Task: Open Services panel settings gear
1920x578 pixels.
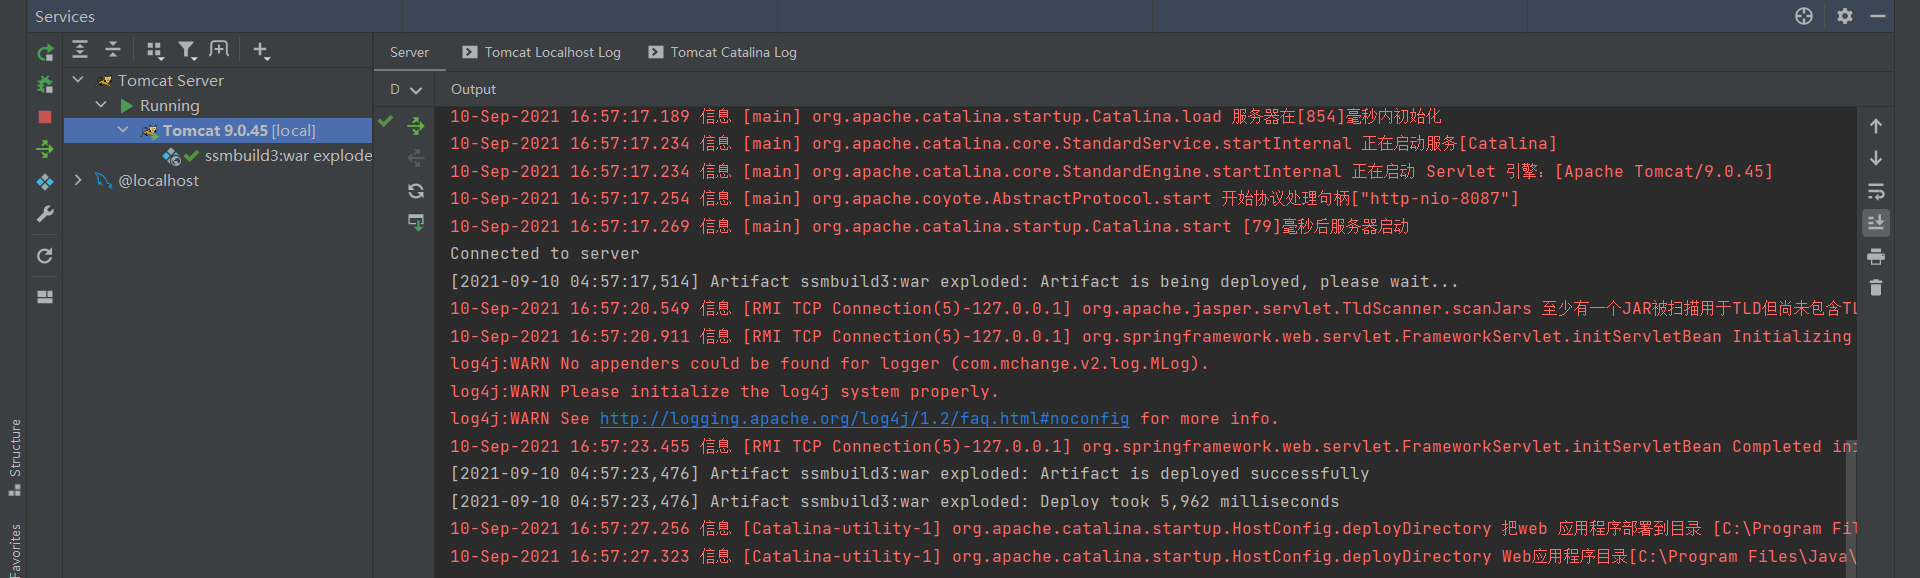Action: click(x=1845, y=16)
